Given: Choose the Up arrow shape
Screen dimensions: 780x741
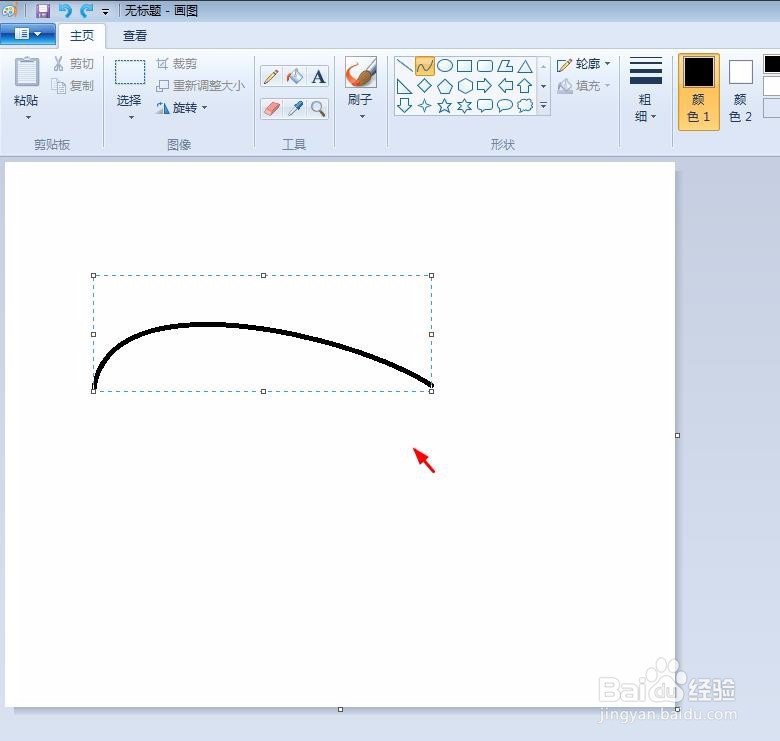Looking at the screenshot, I should tap(525, 86).
